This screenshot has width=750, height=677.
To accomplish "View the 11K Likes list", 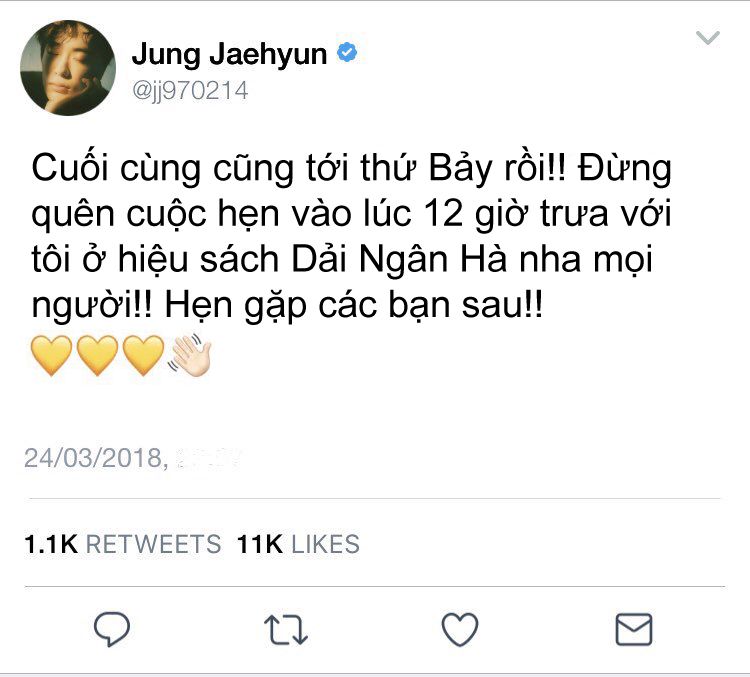I will click(x=298, y=544).
